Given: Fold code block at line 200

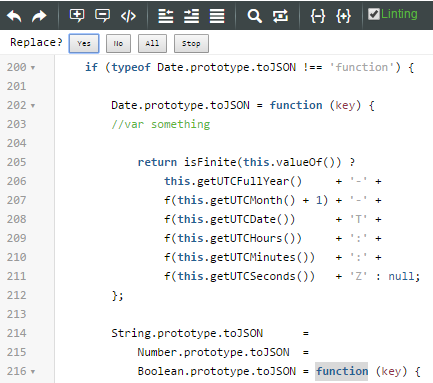Looking at the screenshot, I should pos(33,68).
